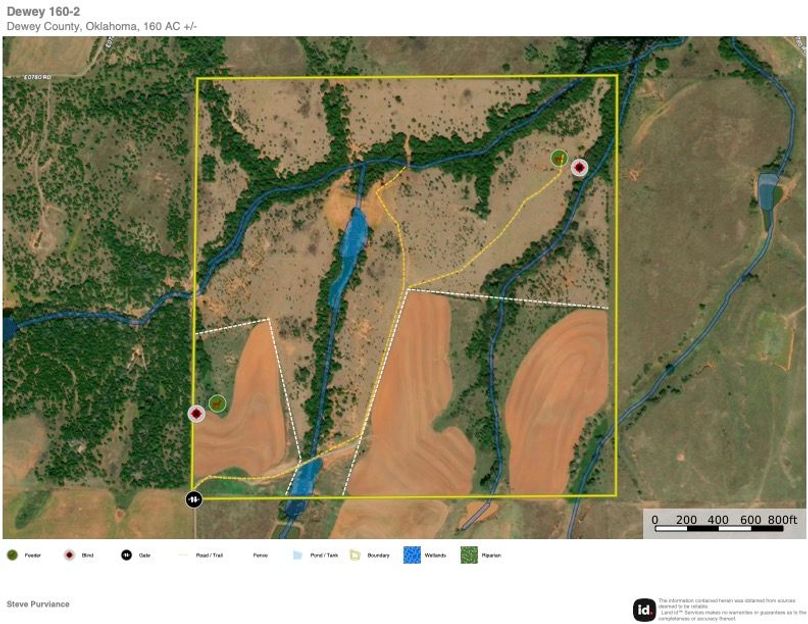Click the feeder marker in the northeast corner
Image resolution: width=808 pixels, height=624 pixels.
[559, 158]
